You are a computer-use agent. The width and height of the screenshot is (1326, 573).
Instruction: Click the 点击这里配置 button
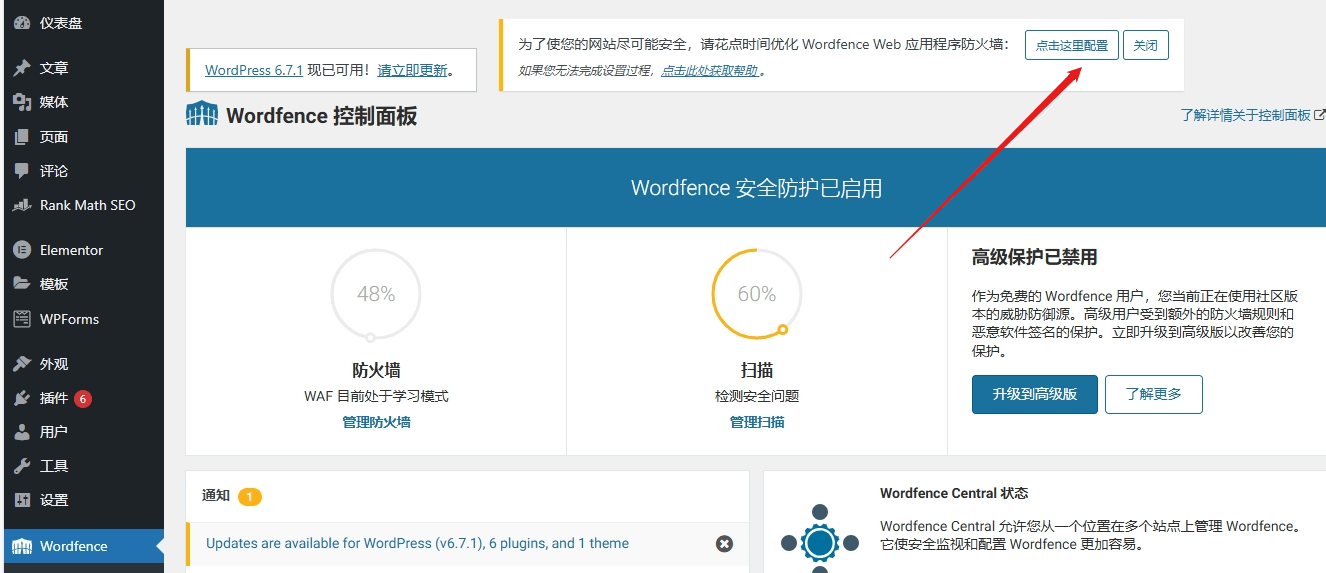(1071, 45)
